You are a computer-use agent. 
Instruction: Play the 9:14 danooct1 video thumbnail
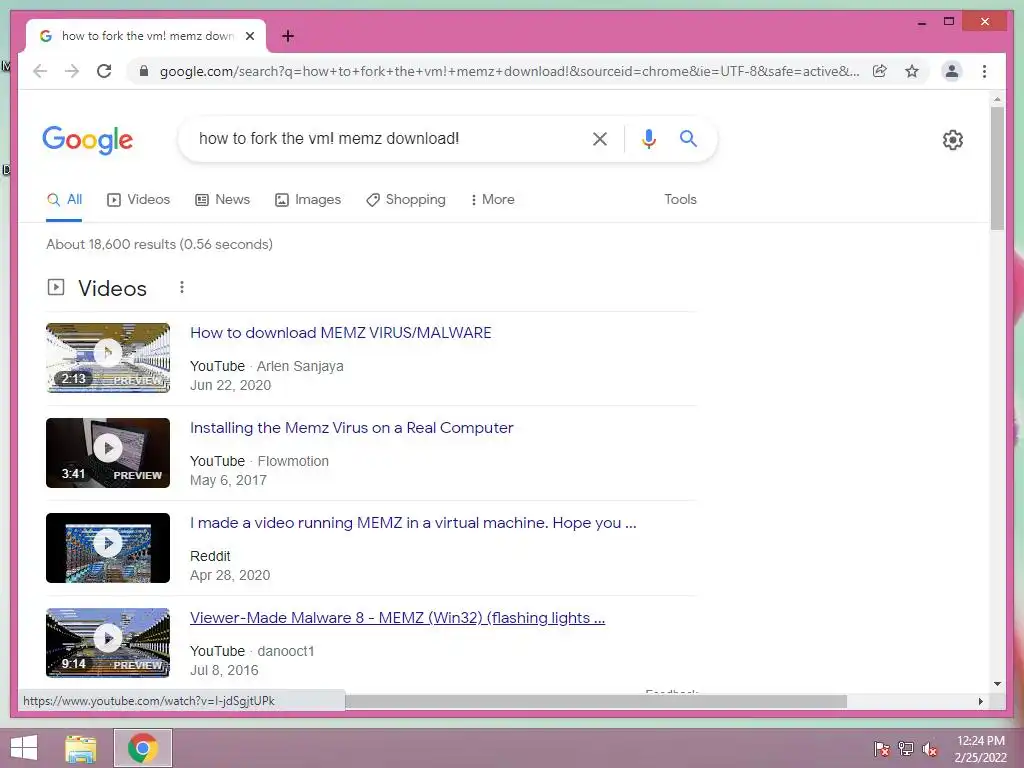(x=108, y=643)
